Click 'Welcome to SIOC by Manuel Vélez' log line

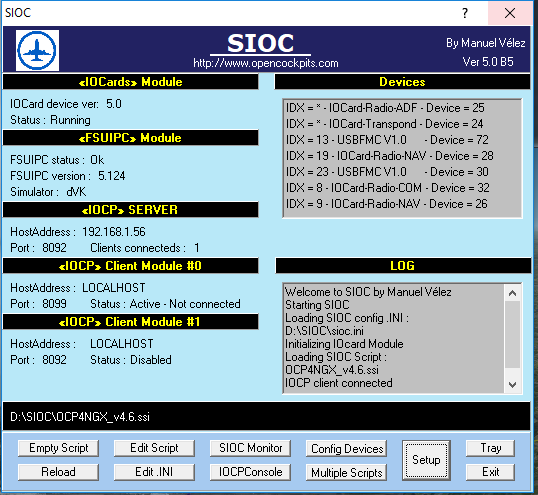click(368, 292)
